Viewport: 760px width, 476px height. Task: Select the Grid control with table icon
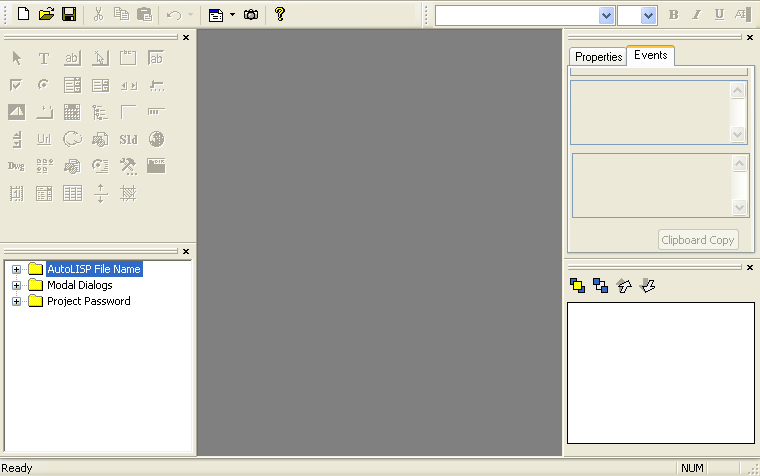coord(72,193)
